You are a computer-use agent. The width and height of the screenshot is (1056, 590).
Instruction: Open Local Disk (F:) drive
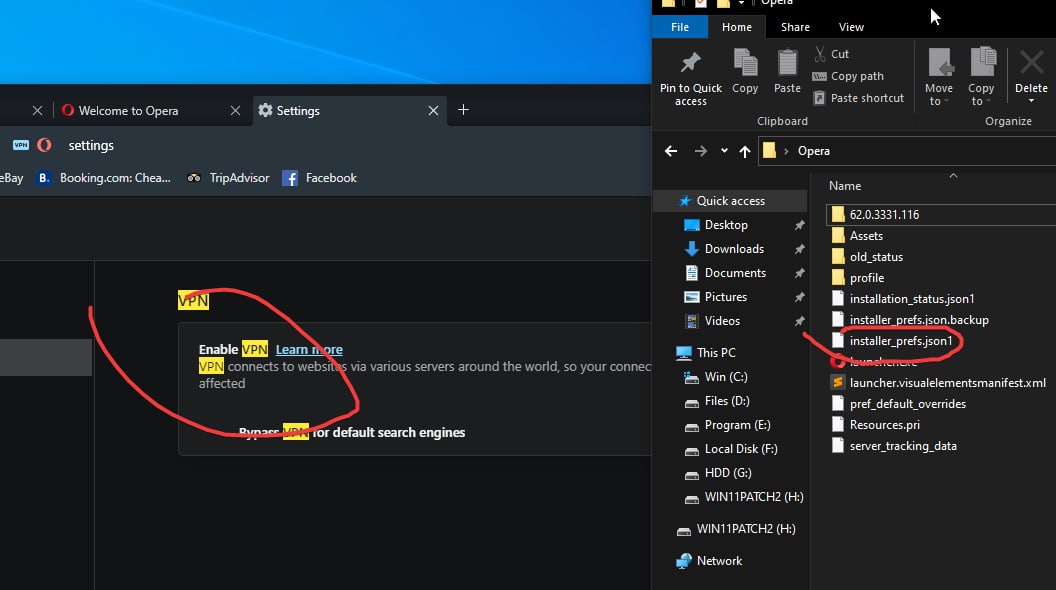(740, 449)
